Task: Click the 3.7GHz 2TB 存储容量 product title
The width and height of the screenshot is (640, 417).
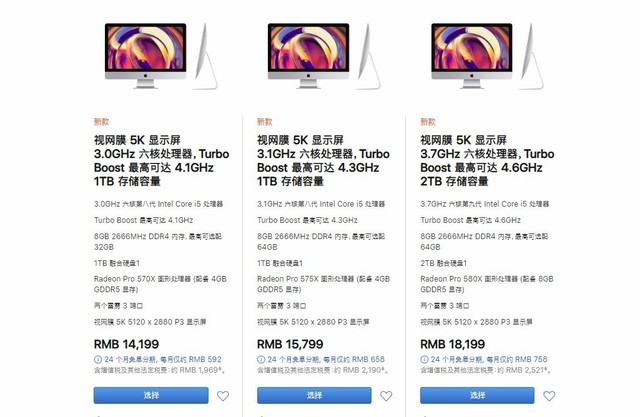Action: pos(487,161)
